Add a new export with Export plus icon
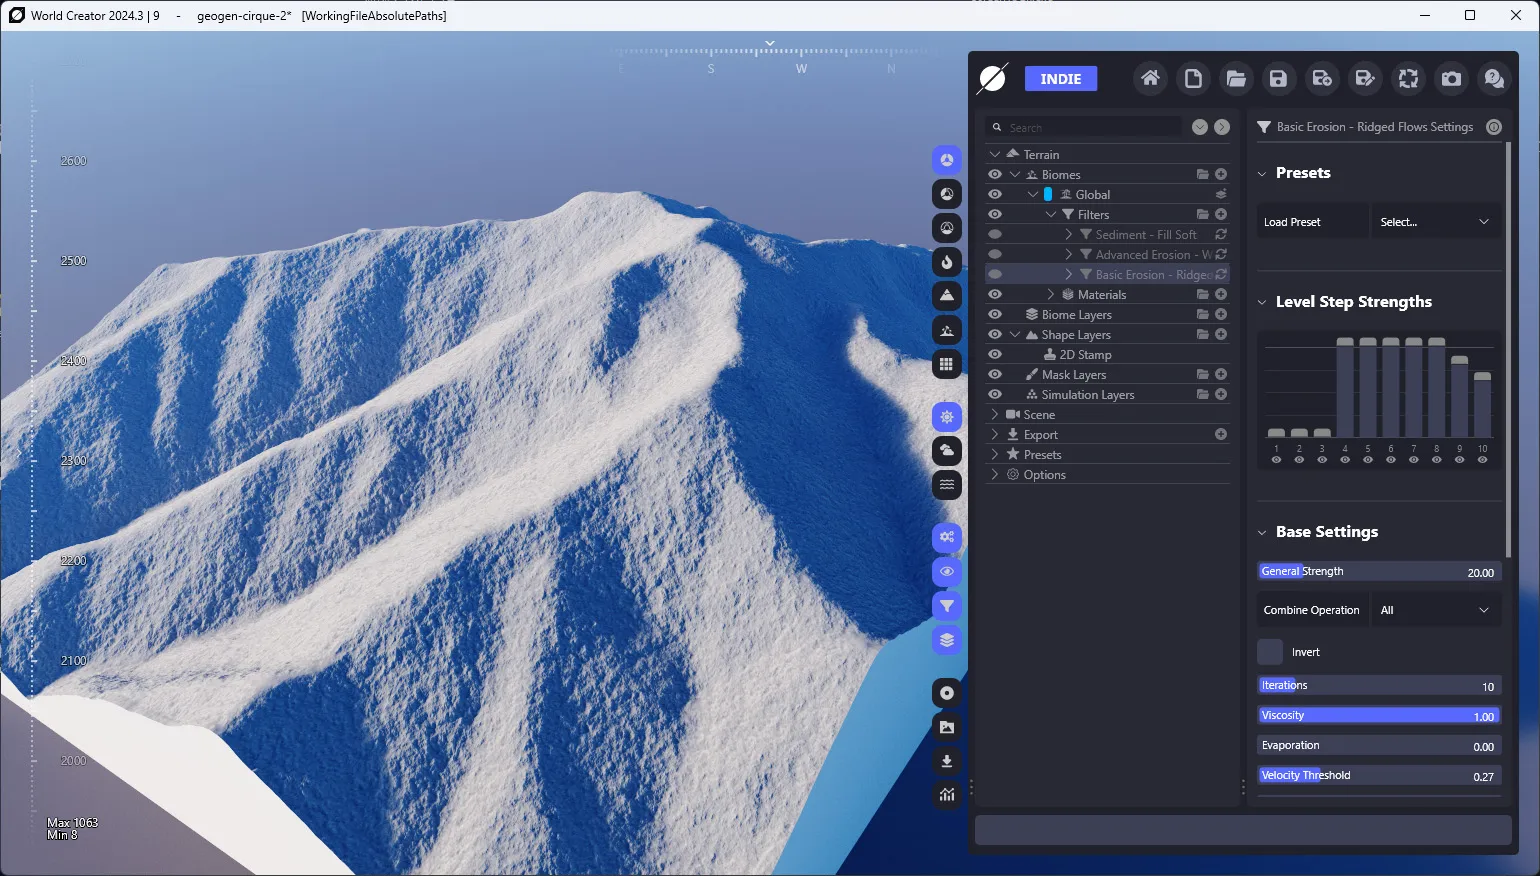The height and width of the screenshot is (876, 1540). (x=1221, y=434)
